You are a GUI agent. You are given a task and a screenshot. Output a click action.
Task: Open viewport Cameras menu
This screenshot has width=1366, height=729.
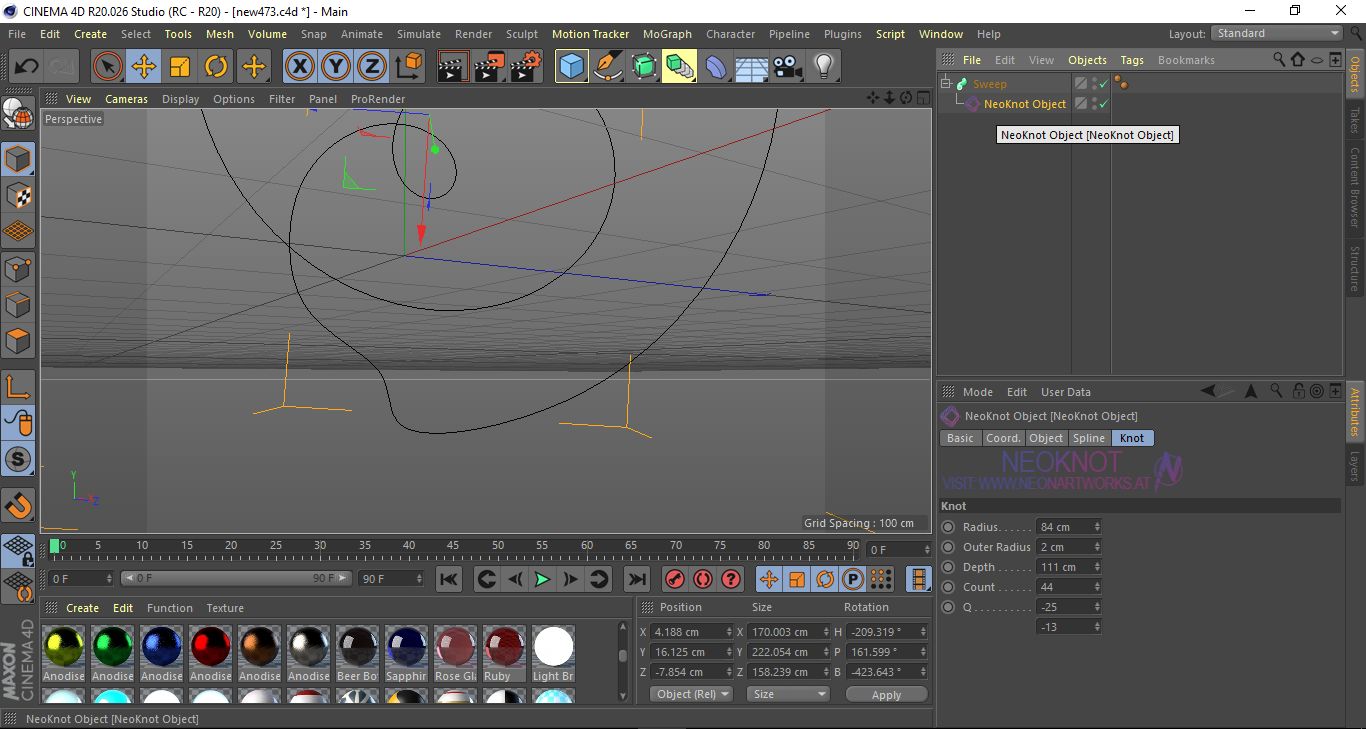[x=126, y=99]
